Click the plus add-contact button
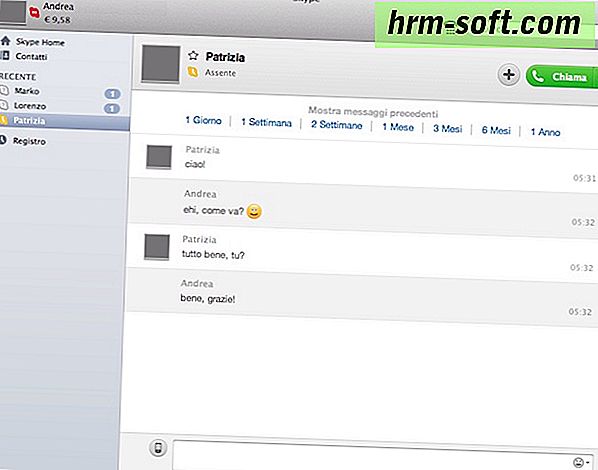 pos(508,75)
